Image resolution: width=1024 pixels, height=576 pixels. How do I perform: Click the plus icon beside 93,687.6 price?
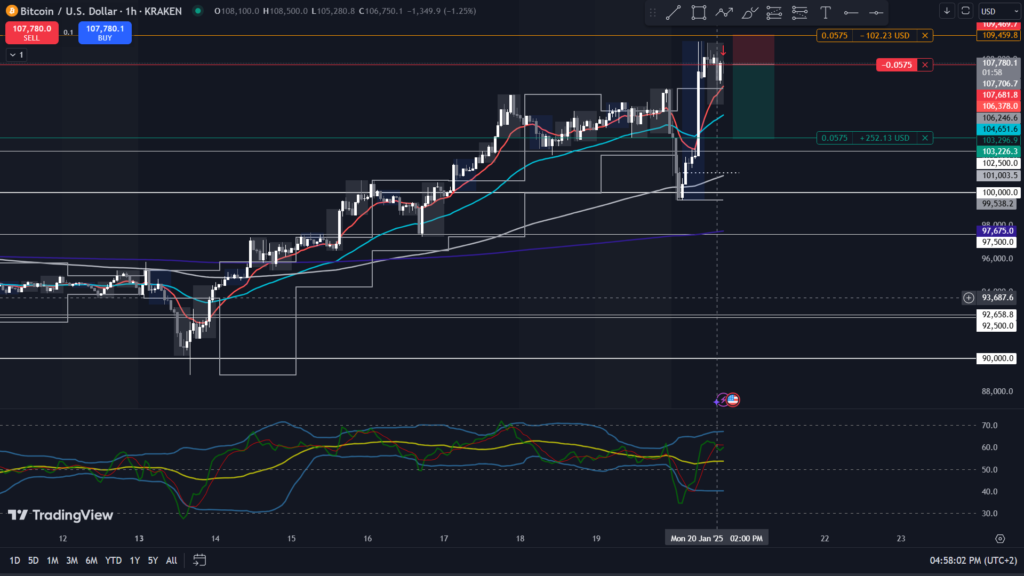pyautogui.click(x=968, y=297)
